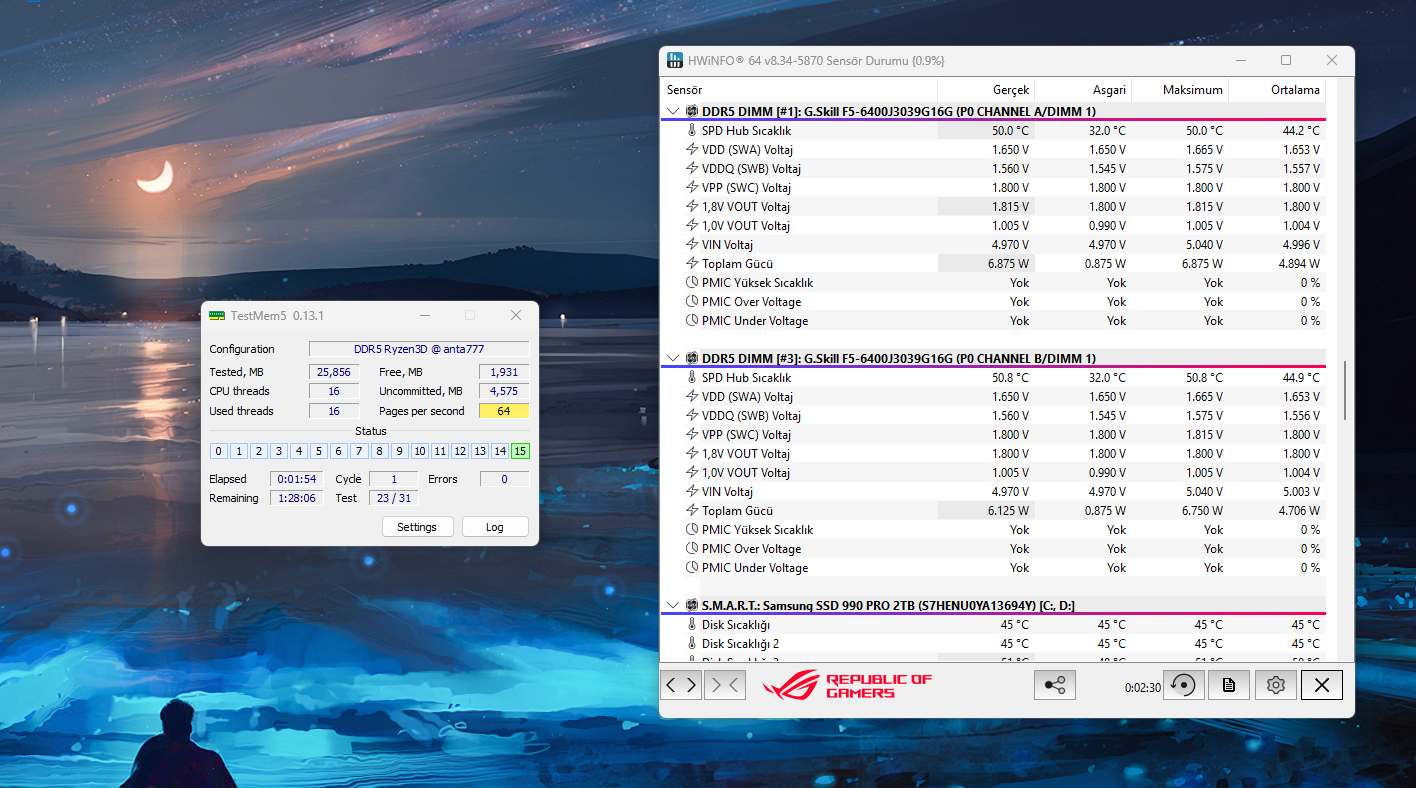This screenshot has height=788, width=1416.
Task: Click the Gerçek column header
Action: (985, 90)
